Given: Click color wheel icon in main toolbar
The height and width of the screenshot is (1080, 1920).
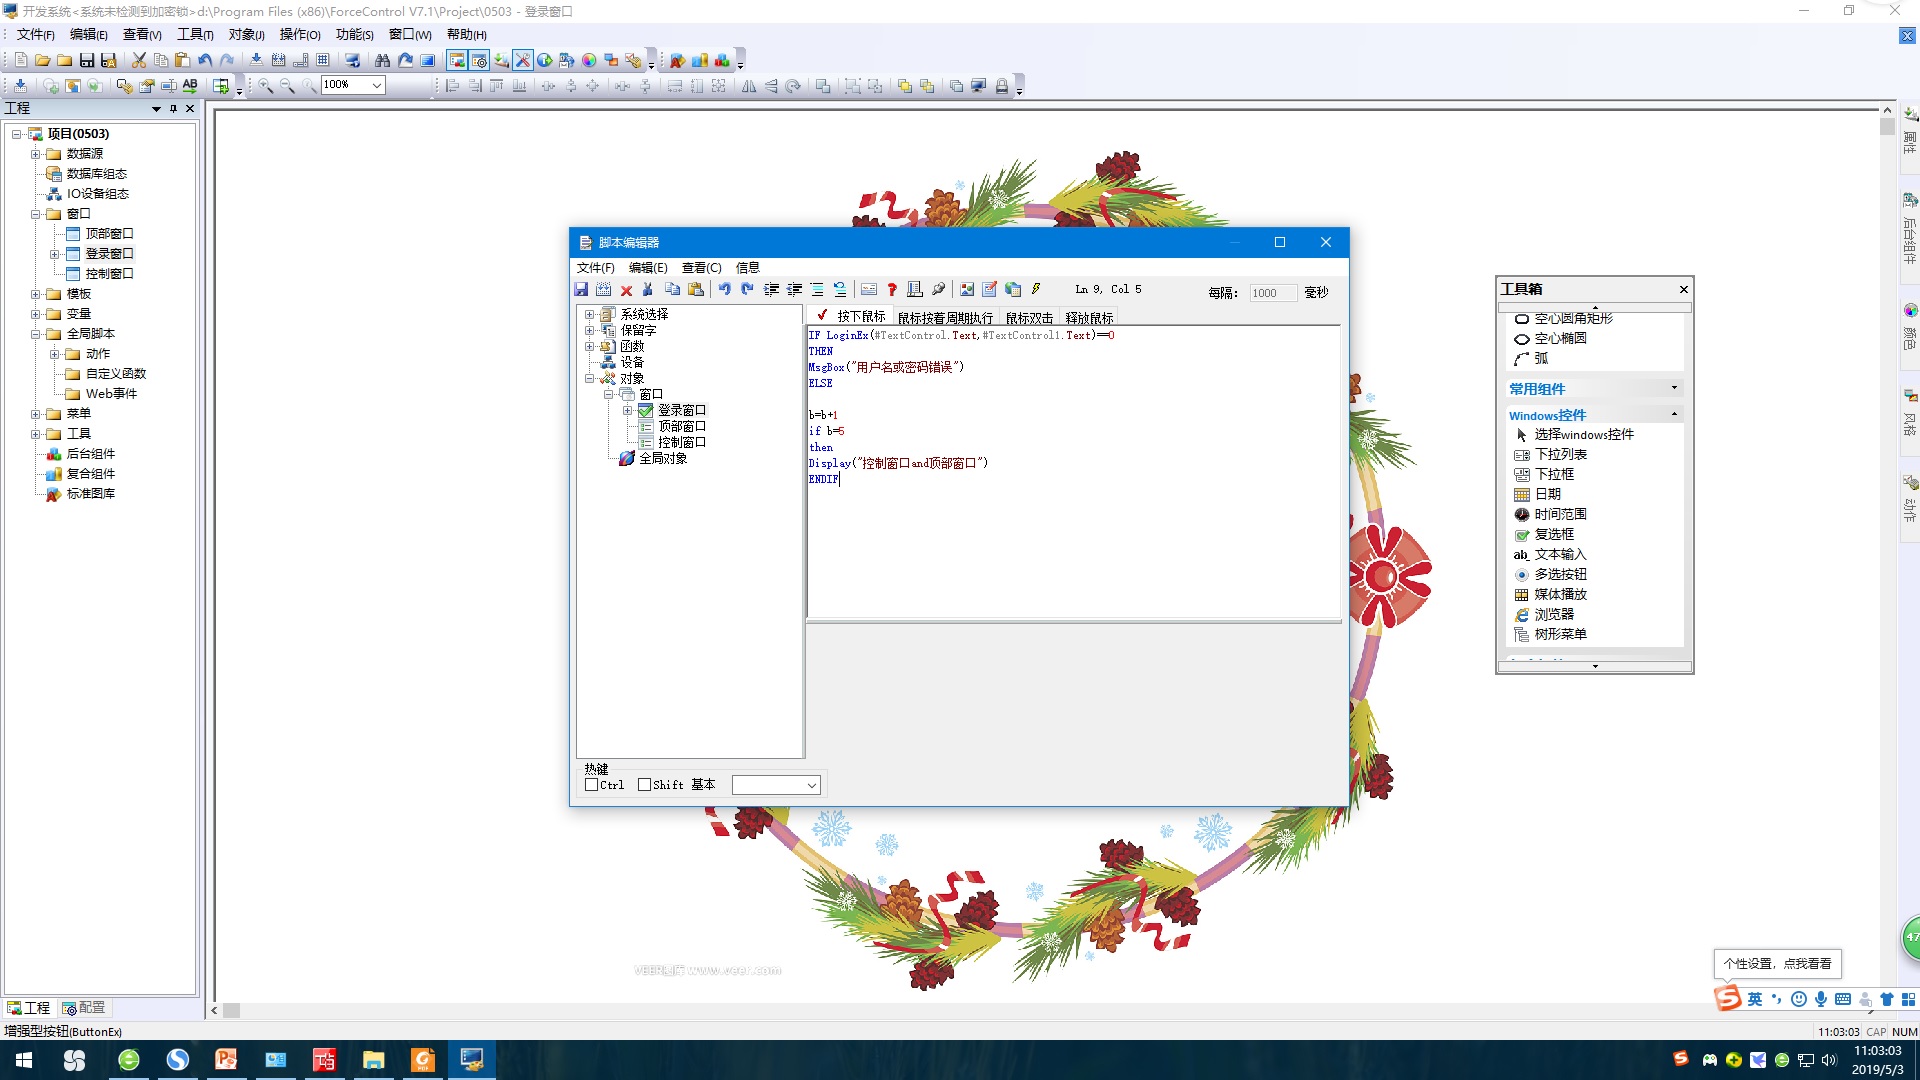Looking at the screenshot, I should click(589, 60).
